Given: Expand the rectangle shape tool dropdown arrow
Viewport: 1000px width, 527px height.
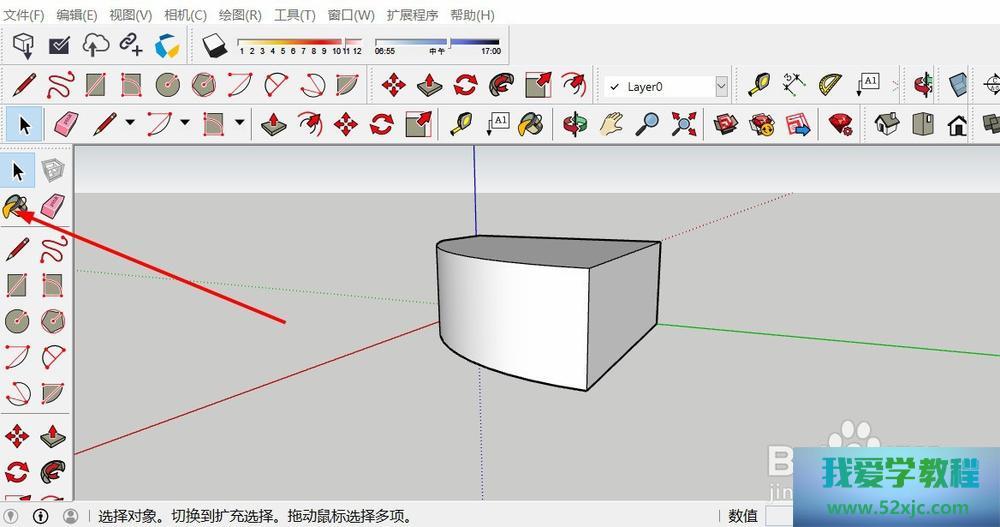Looking at the screenshot, I should pyautogui.click(x=240, y=123).
